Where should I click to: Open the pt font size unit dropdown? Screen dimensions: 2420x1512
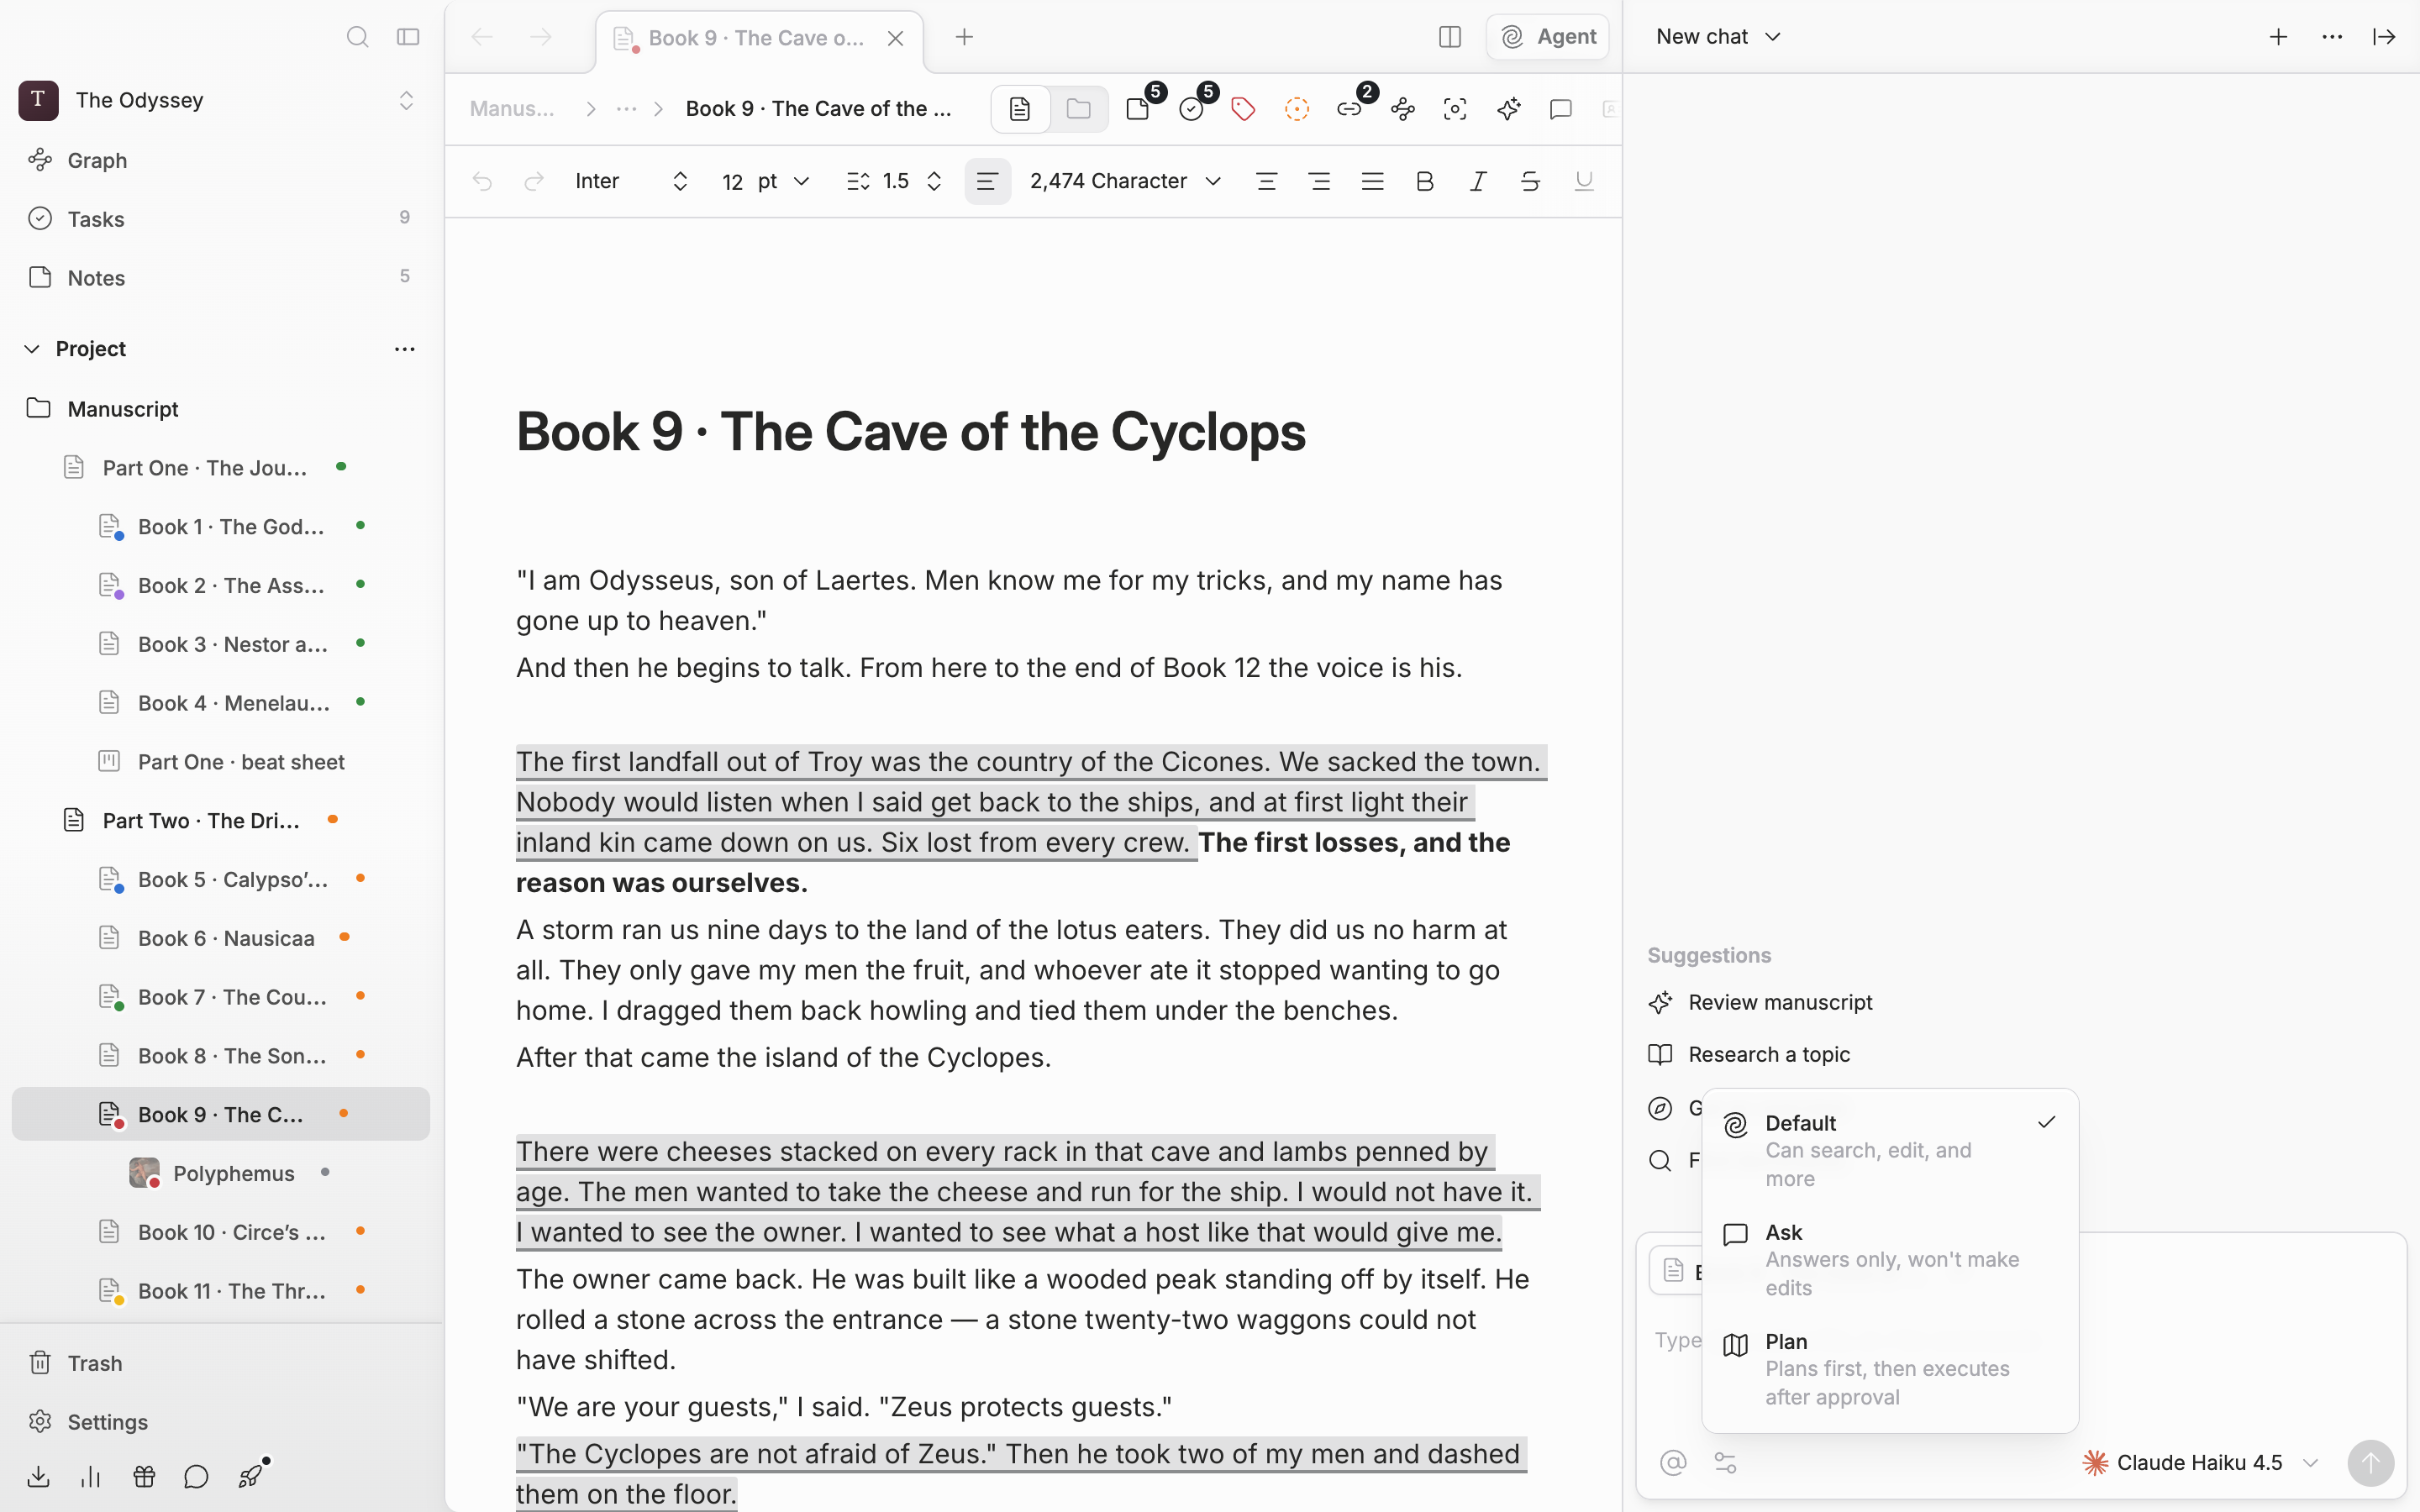tap(784, 181)
